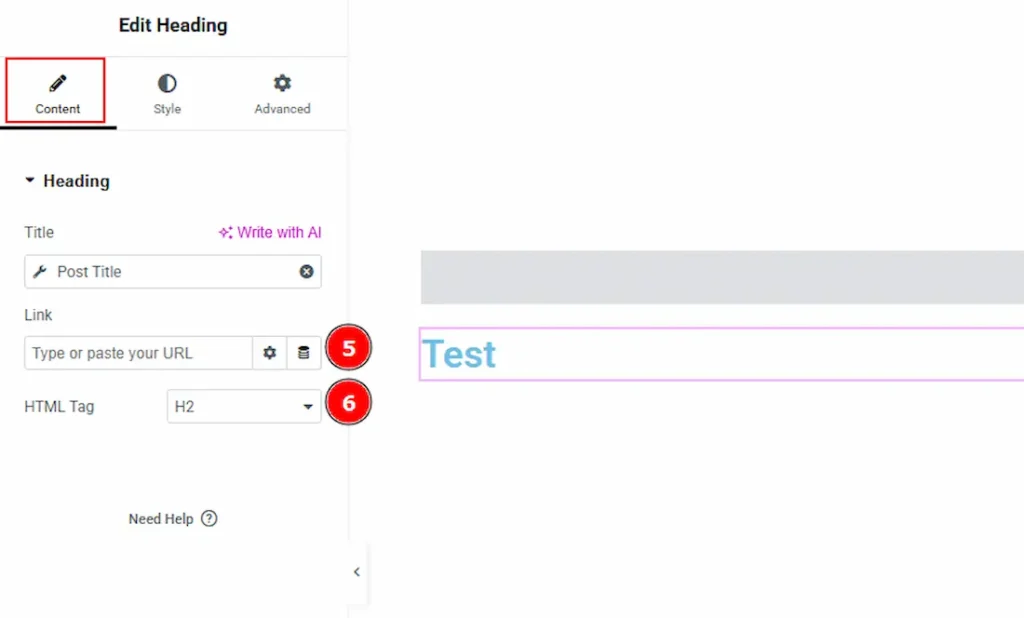Collapse the editor panel with the chevron
This screenshot has width=1024, height=618.
[x=356, y=572]
